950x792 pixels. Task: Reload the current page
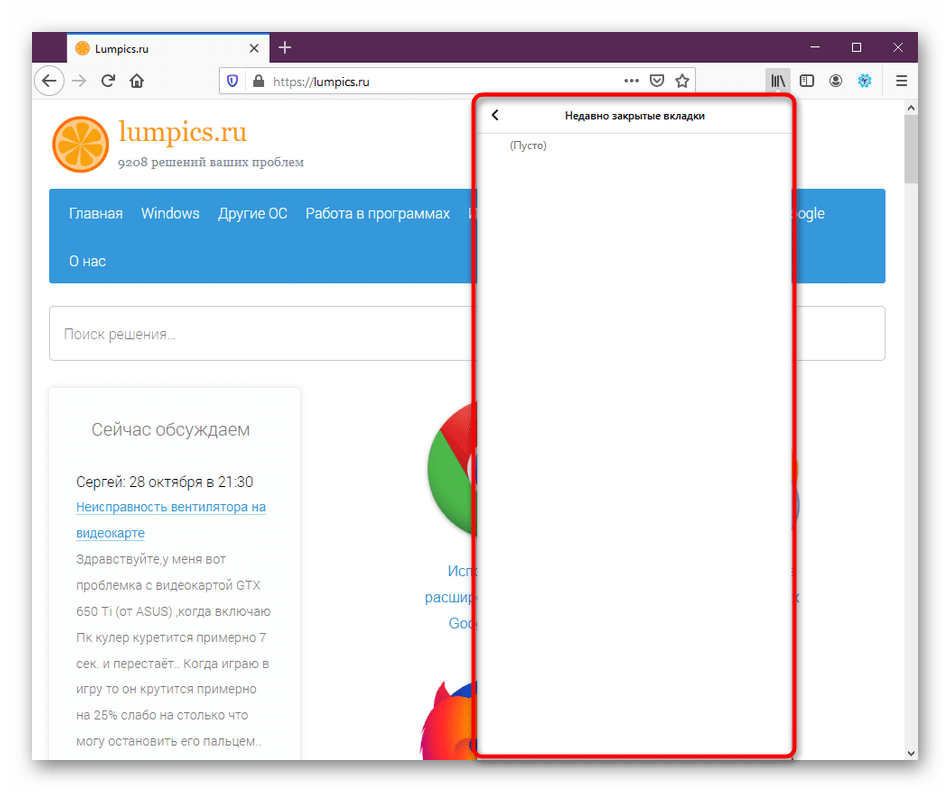[x=108, y=81]
